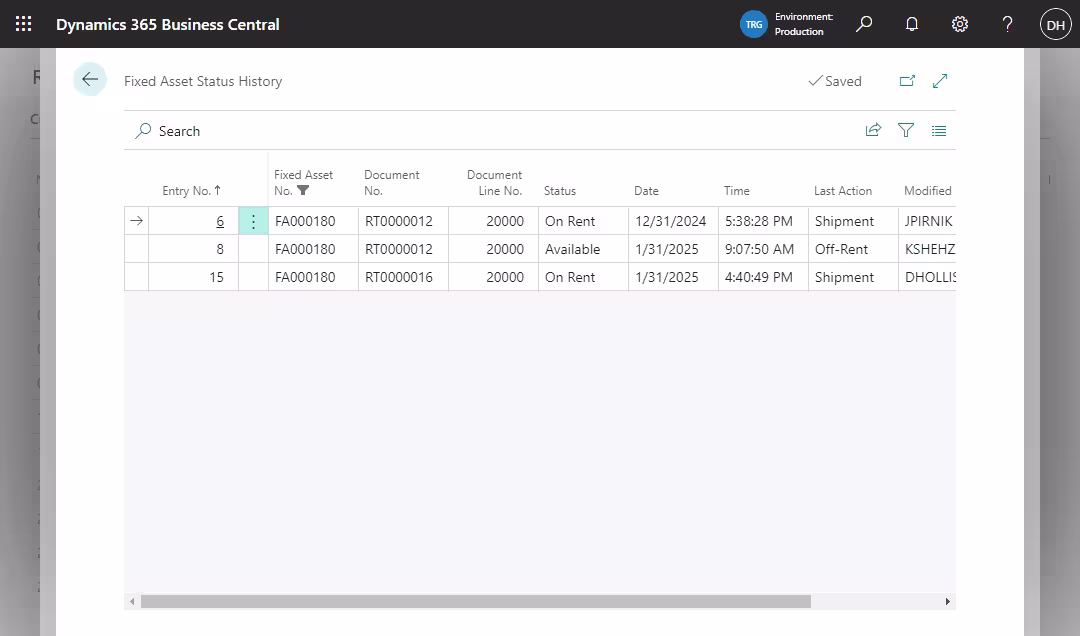Click the horizontal scrollbar thumb
Viewport: 1080px width, 636px height.
(x=476, y=602)
